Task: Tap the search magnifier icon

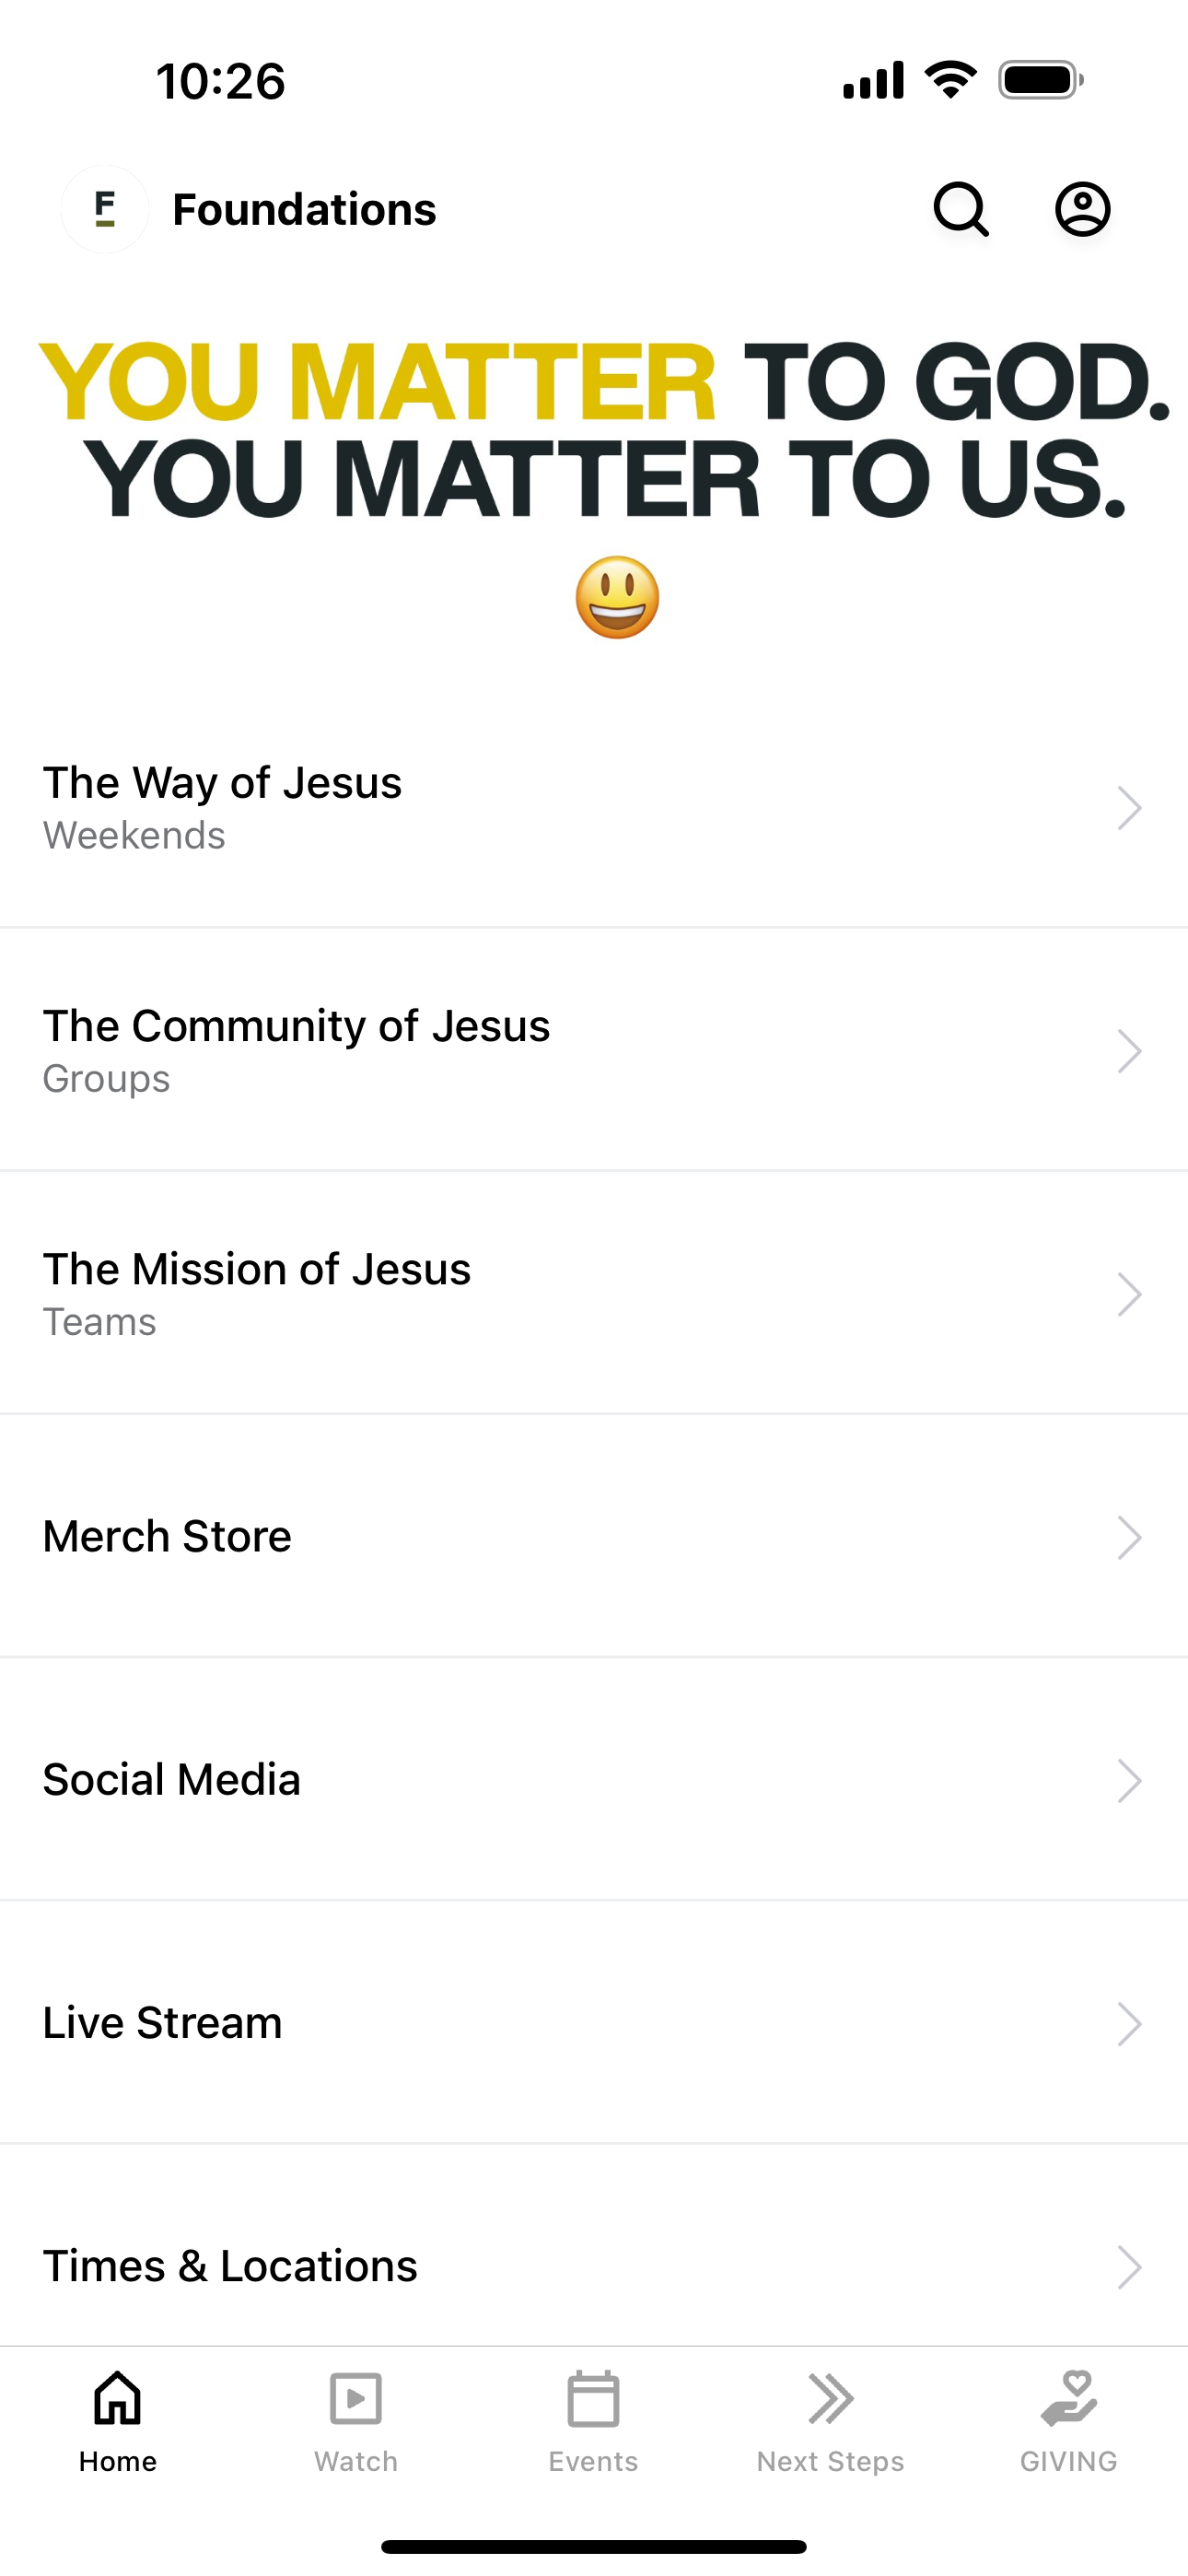Action: click(961, 209)
